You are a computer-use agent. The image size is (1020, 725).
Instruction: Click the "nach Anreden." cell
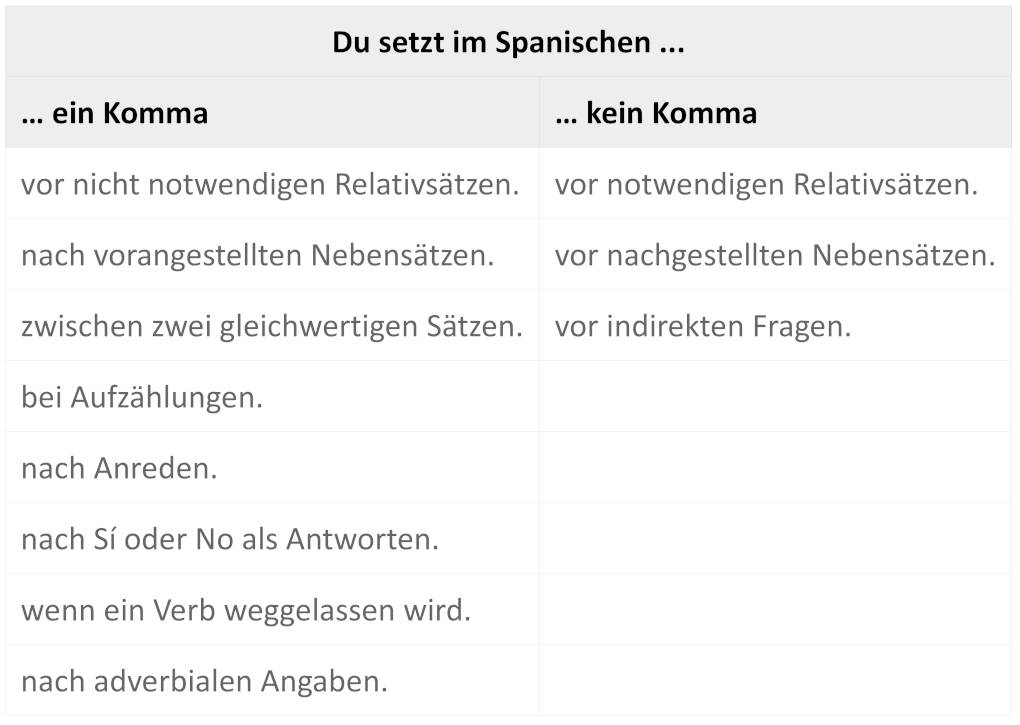coord(119,468)
